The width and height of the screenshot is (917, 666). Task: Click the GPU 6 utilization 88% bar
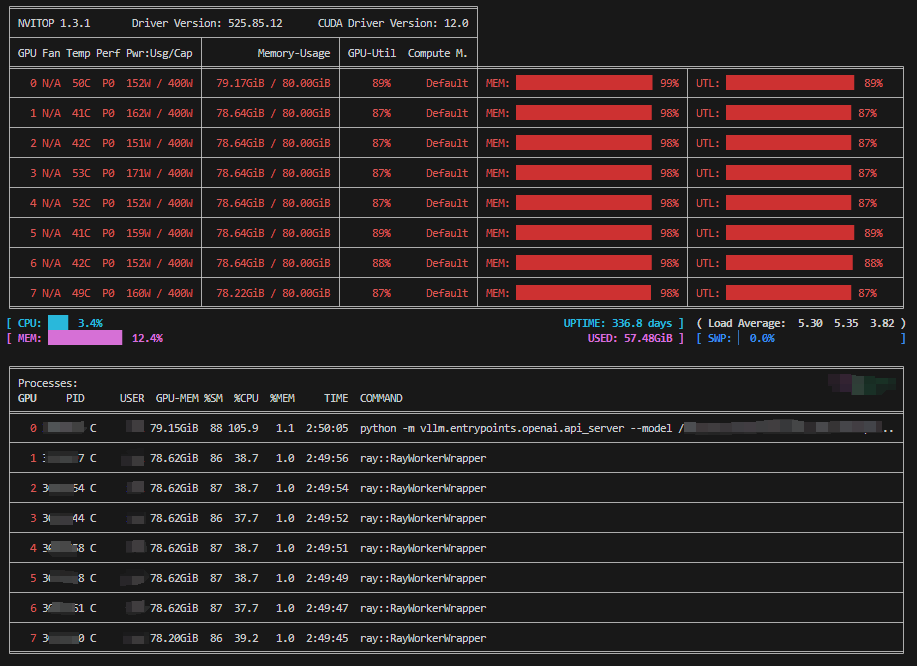(790, 262)
